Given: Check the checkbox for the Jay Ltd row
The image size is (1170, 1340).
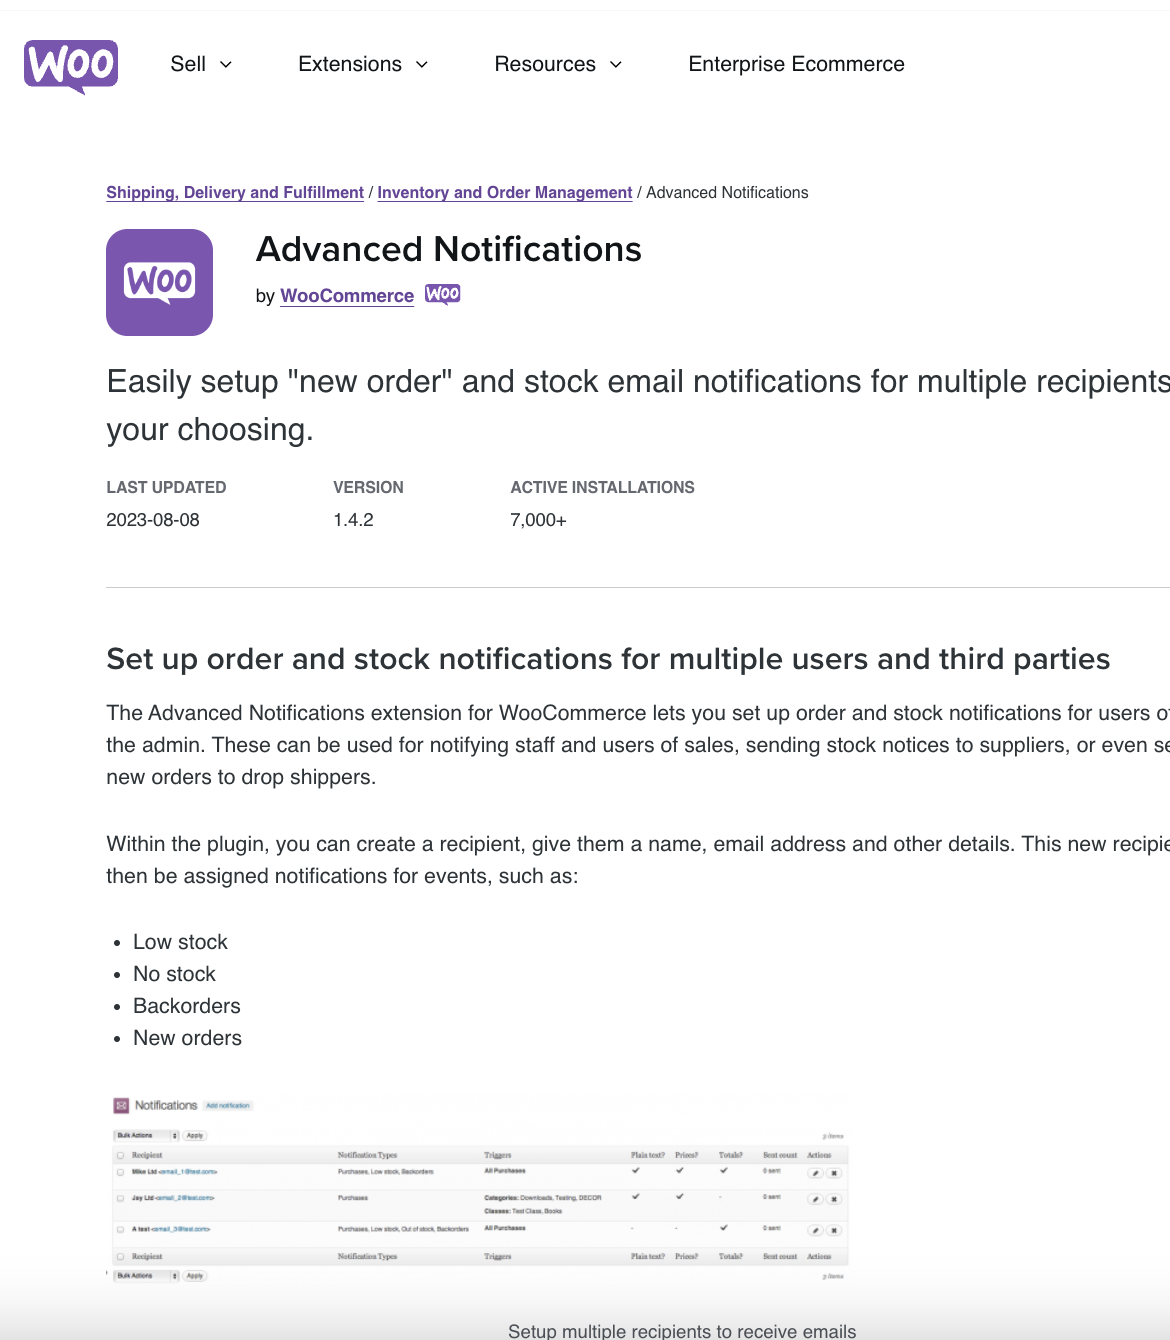Looking at the screenshot, I should (121, 1197).
